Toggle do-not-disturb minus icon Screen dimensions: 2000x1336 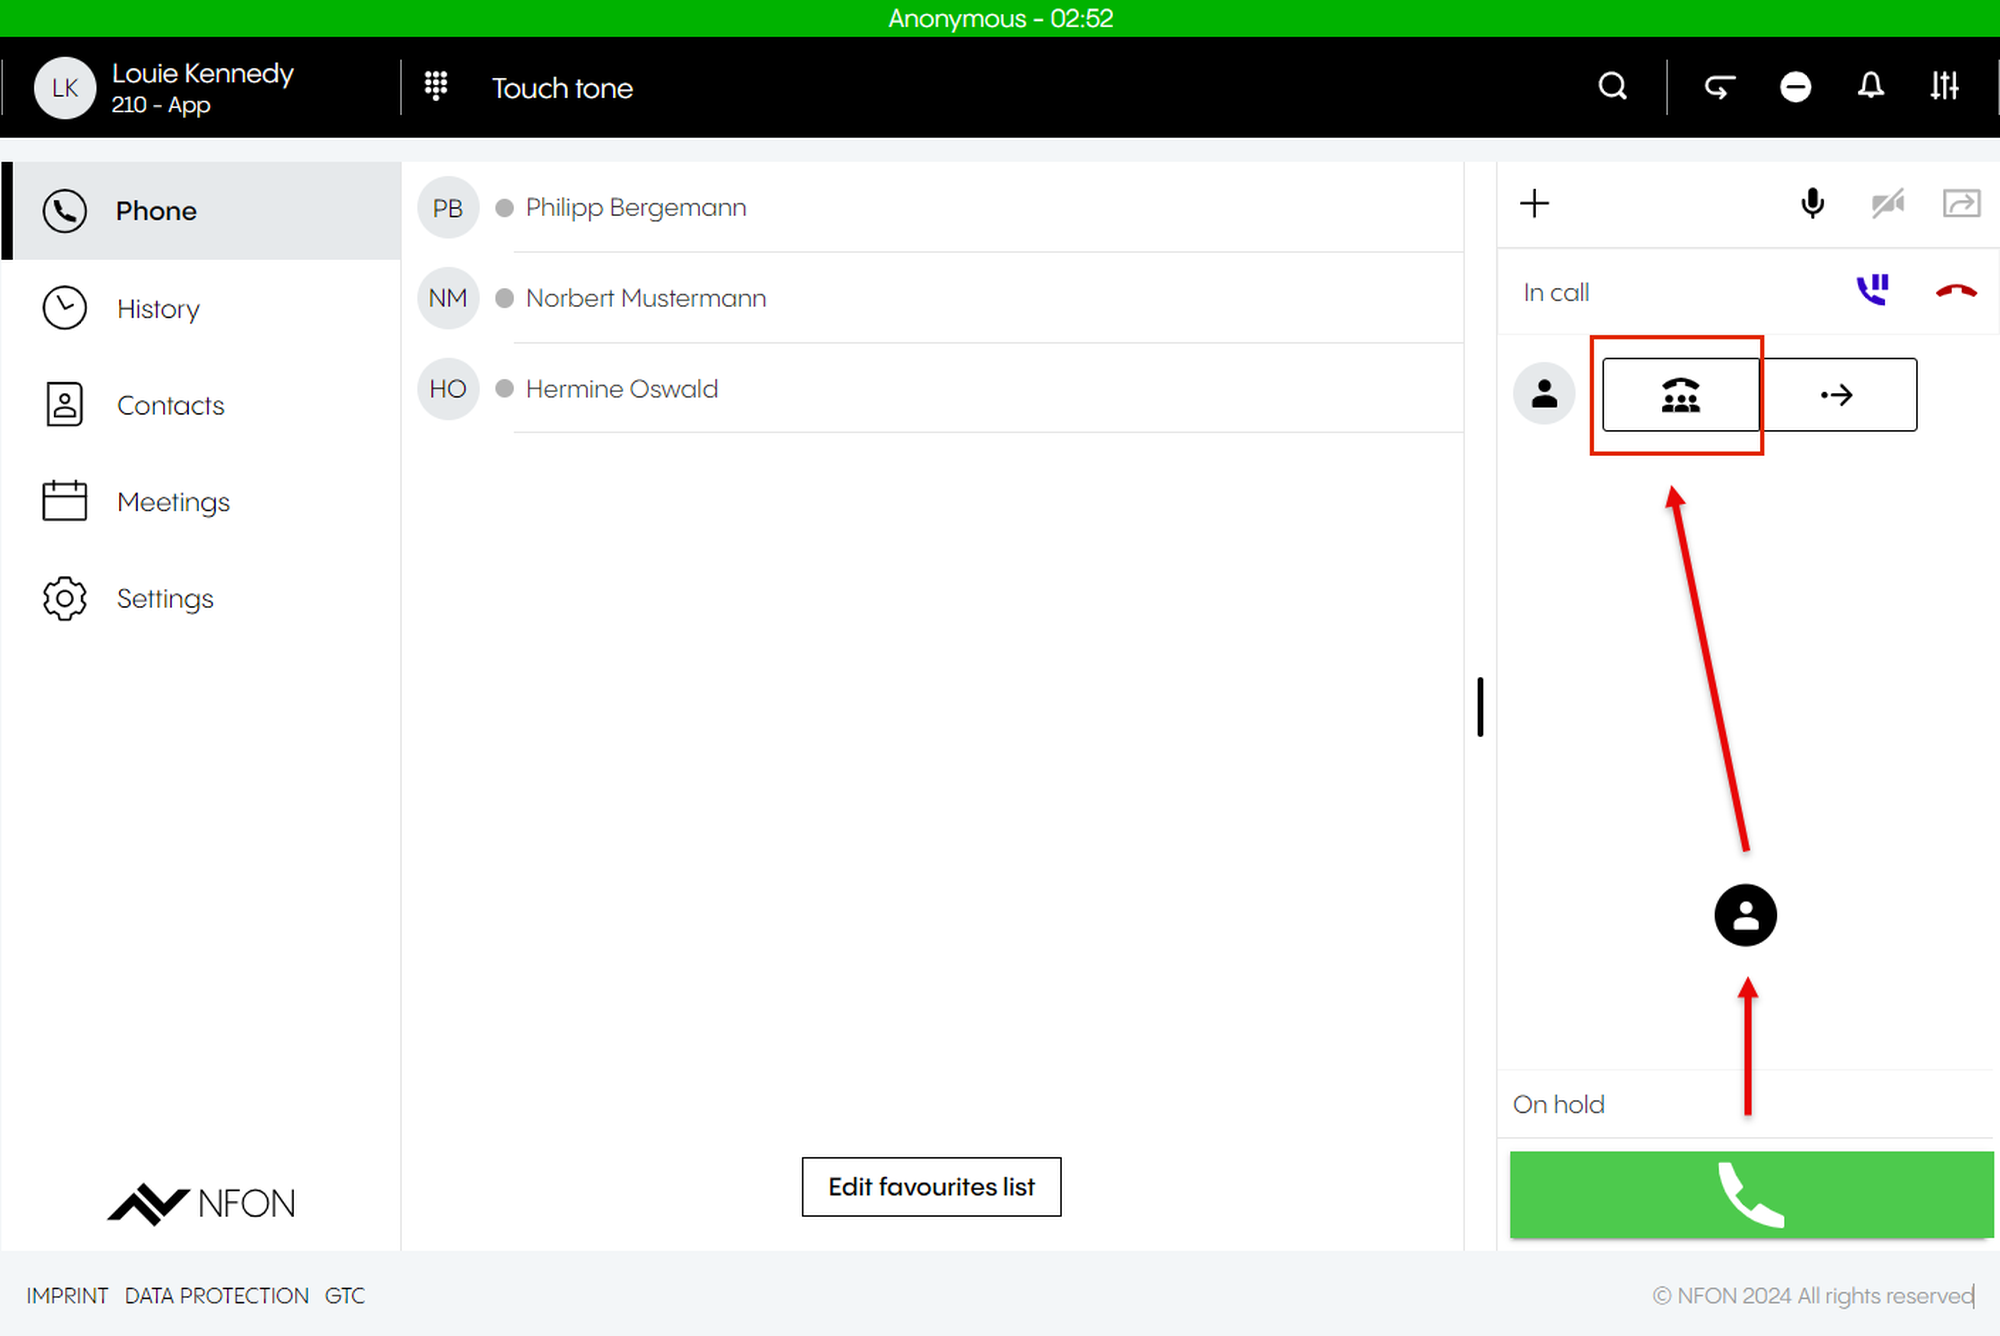[1795, 87]
